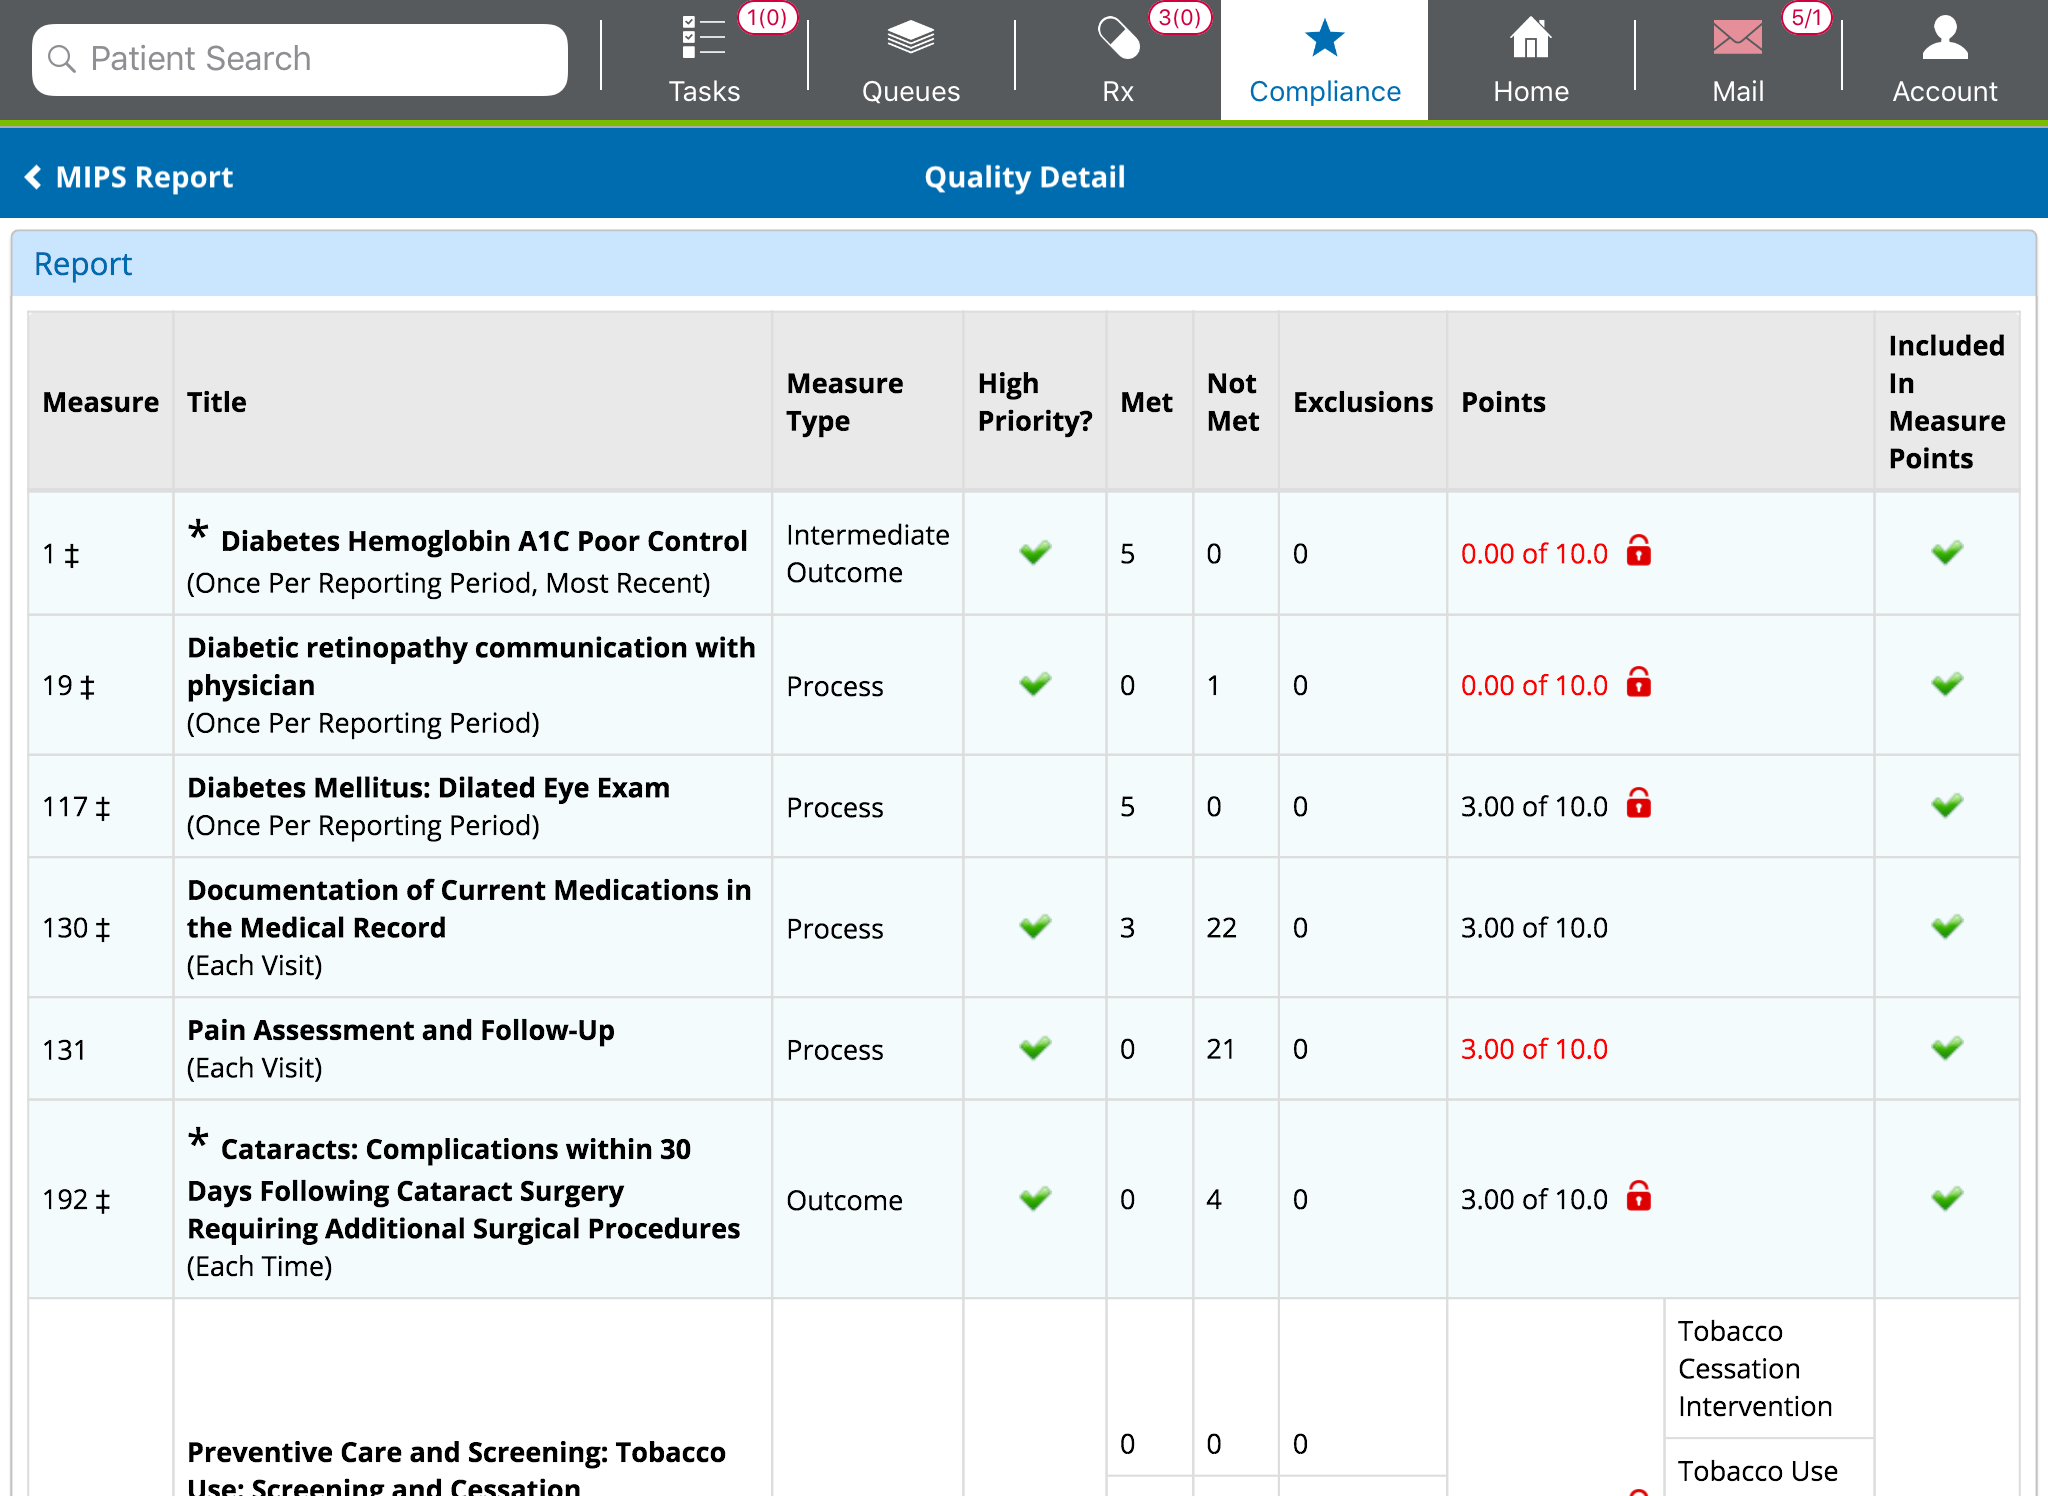Open the Queues stack icon

(910, 38)
